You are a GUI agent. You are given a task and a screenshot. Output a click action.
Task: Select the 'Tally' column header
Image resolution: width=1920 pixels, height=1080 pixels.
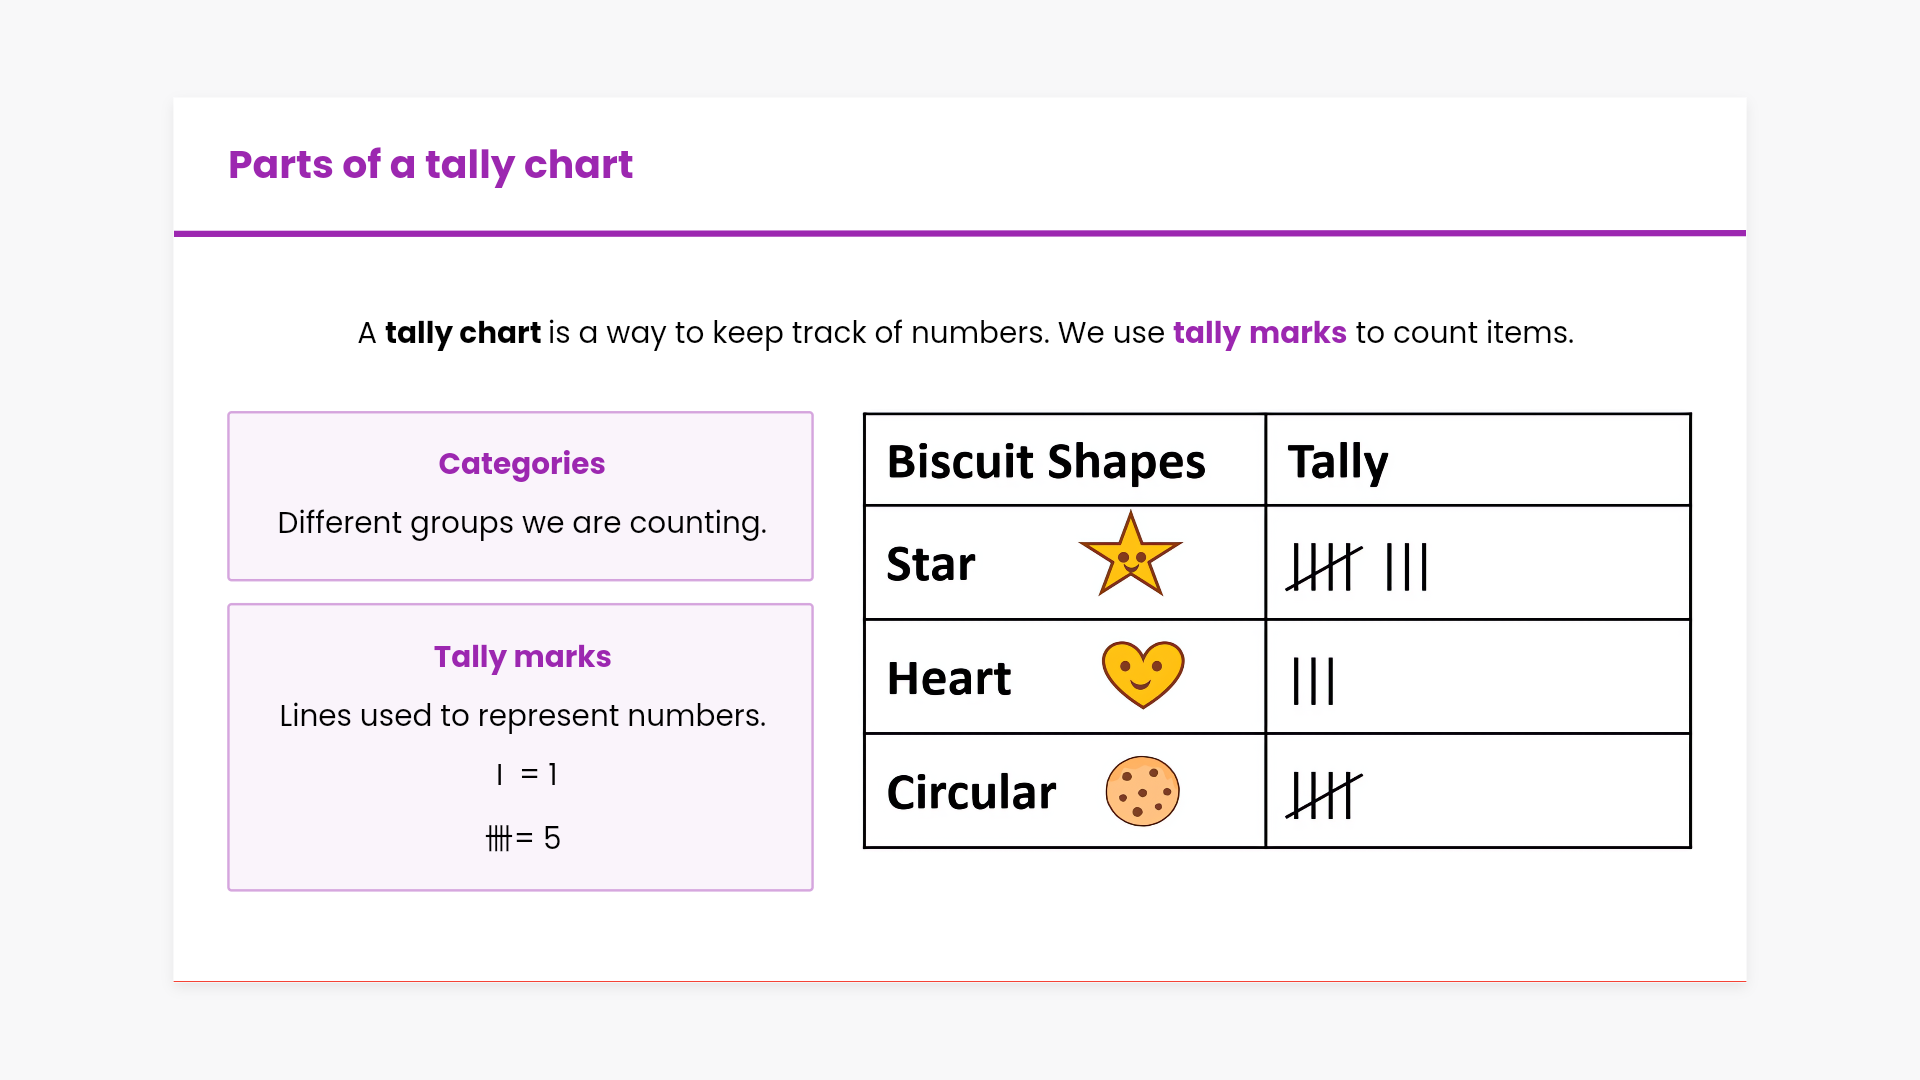[1337, 461]
